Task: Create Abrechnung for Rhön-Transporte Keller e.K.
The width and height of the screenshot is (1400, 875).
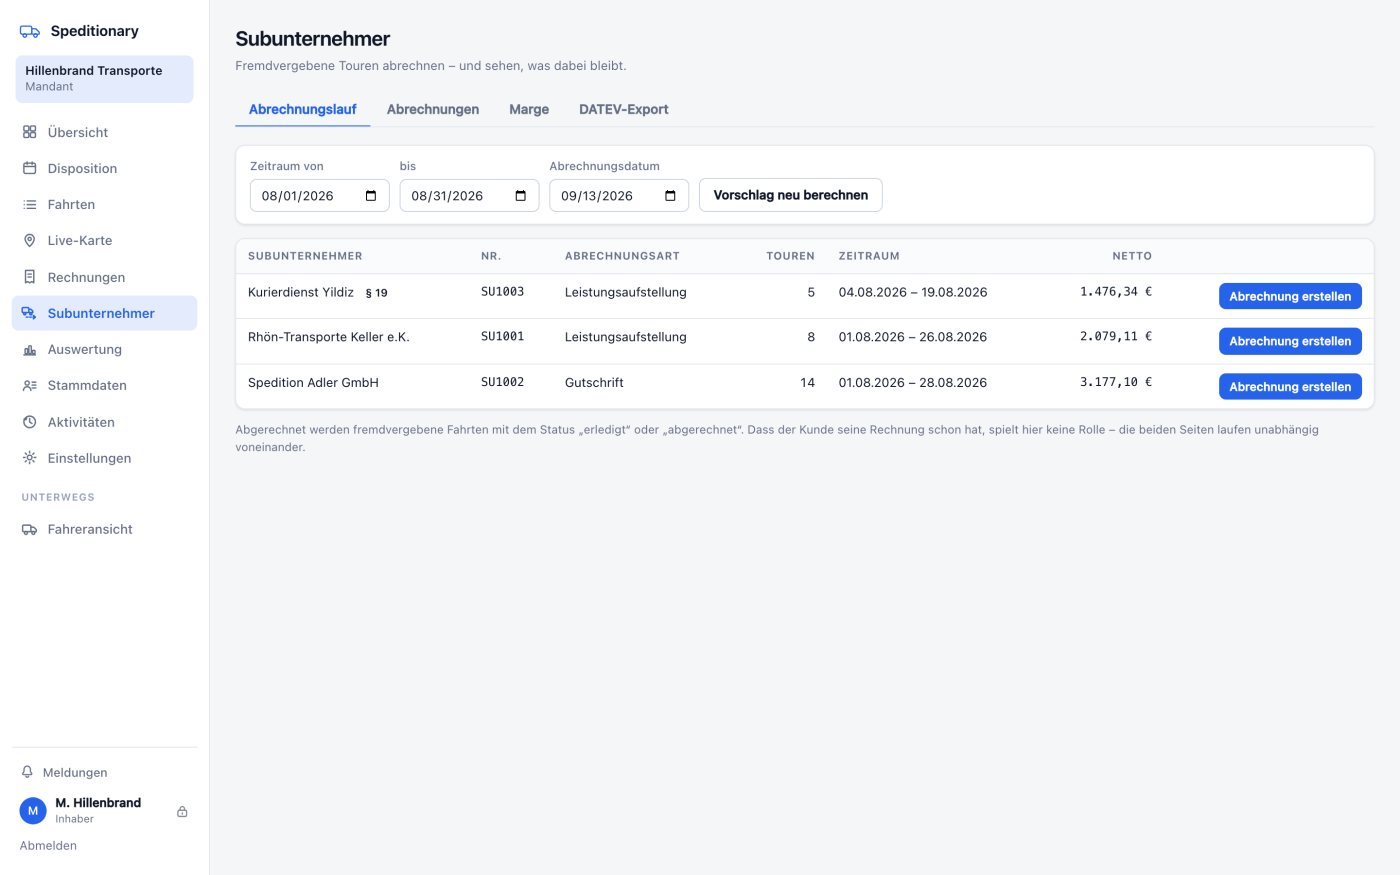Action: (x=1290, y=341)
